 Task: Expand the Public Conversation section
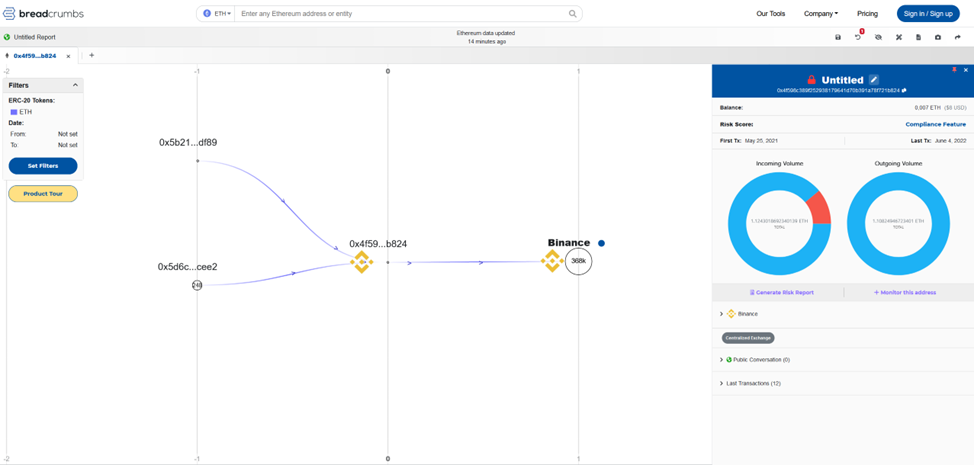click(721, 360)
